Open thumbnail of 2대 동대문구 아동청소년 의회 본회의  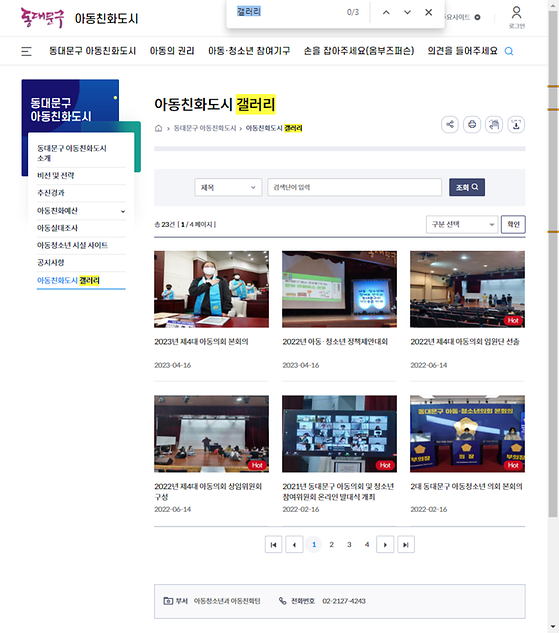467,434
